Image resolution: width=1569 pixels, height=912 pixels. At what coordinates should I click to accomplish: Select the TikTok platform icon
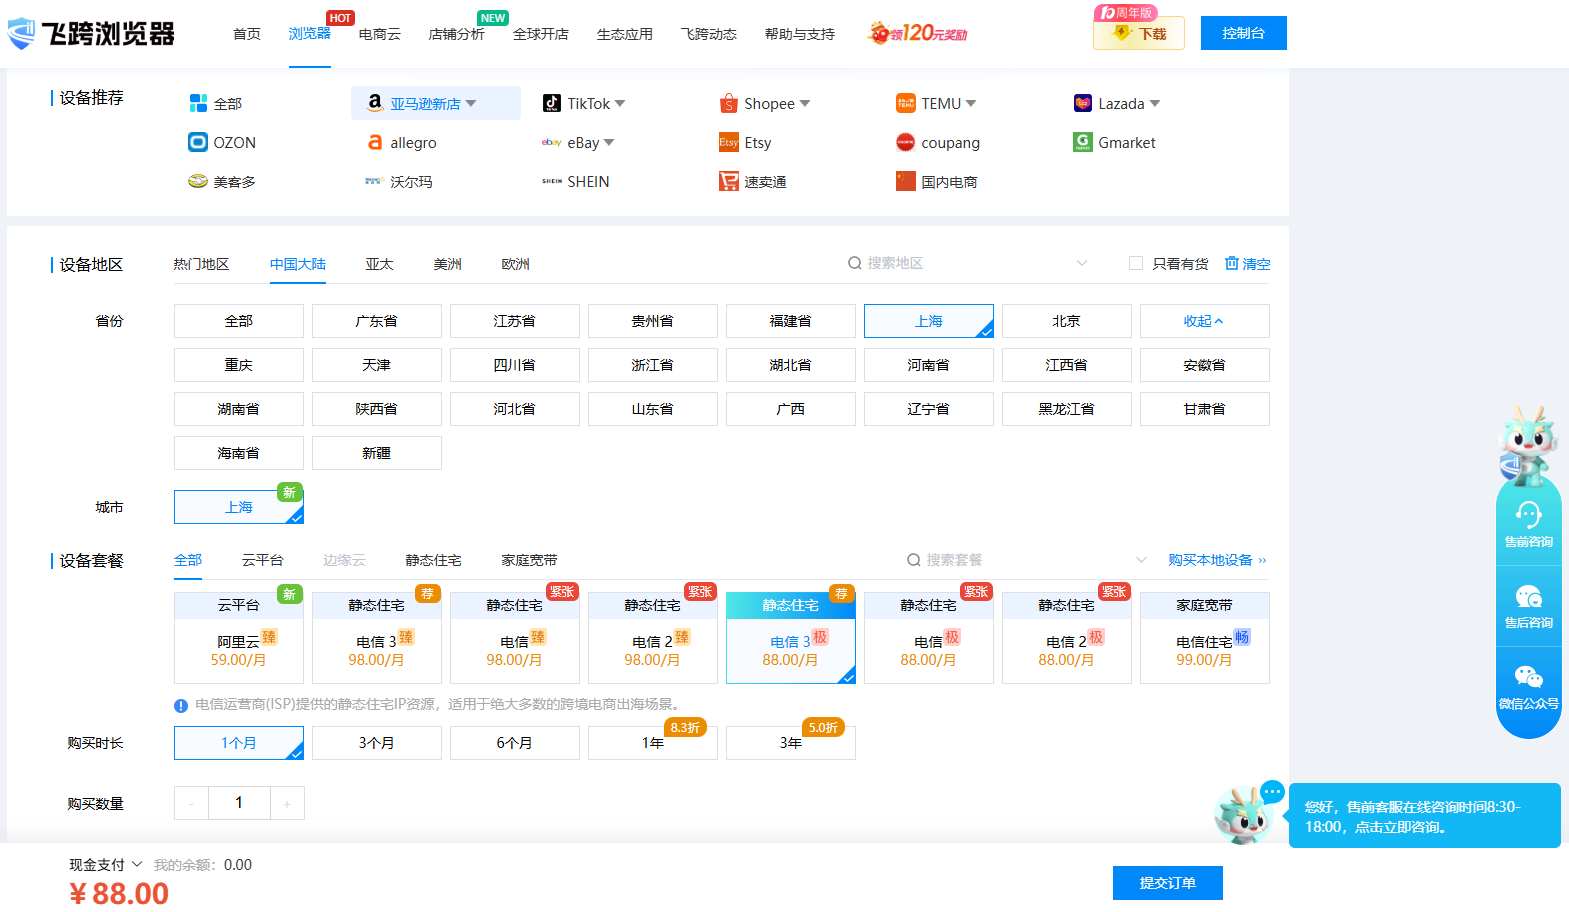tap(551, 103)
